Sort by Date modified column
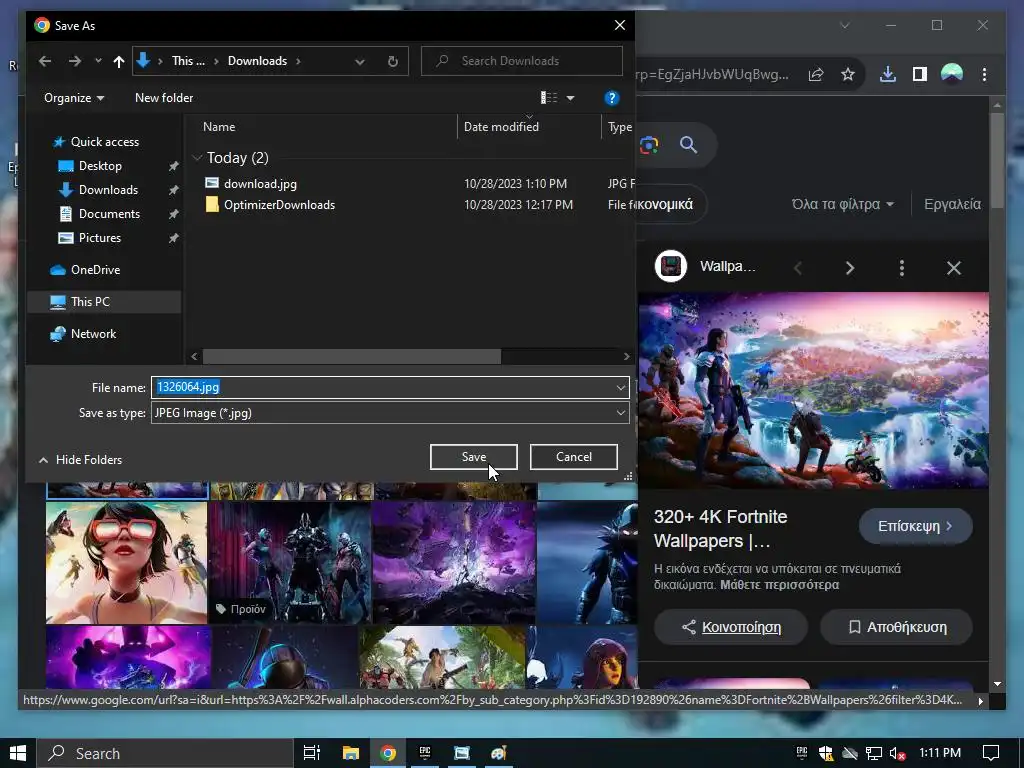The image size is (1024, 768). point(501,127)
